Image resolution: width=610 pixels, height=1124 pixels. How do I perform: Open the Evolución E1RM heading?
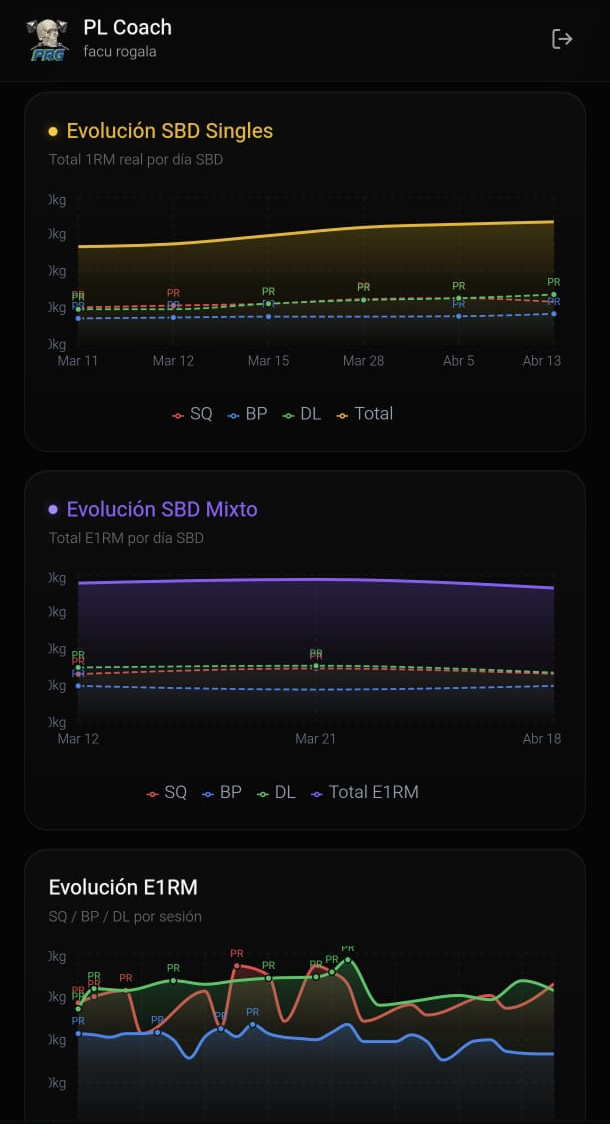click(123, 887)
